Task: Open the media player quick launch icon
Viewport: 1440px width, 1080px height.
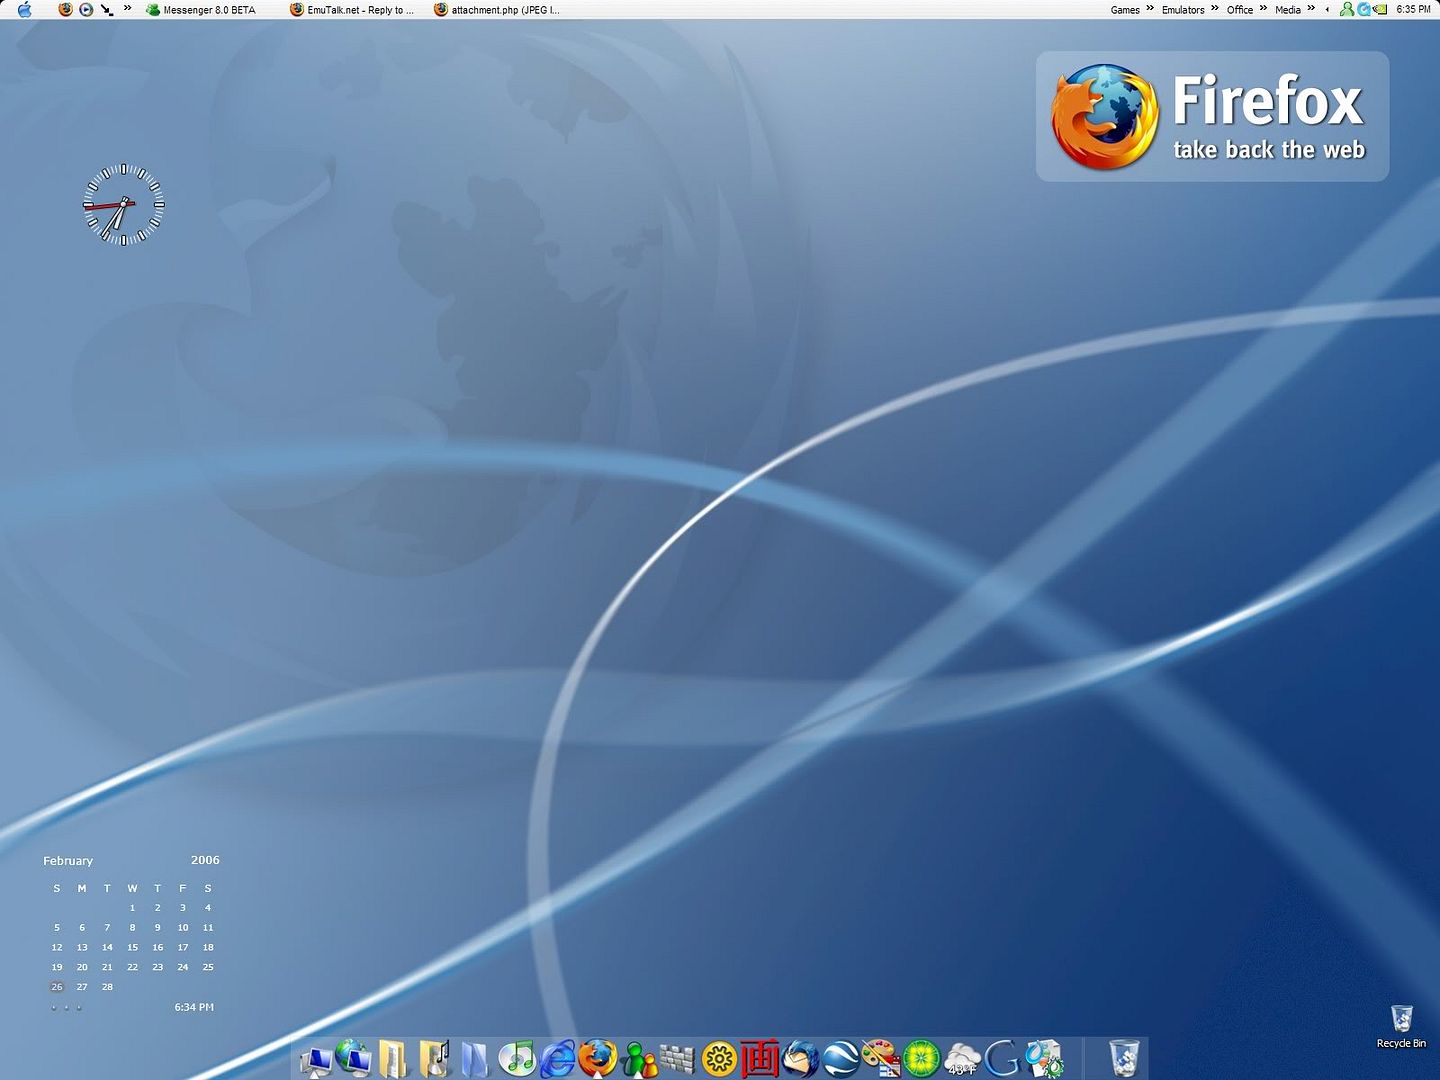Action: (x=86, y=9)
